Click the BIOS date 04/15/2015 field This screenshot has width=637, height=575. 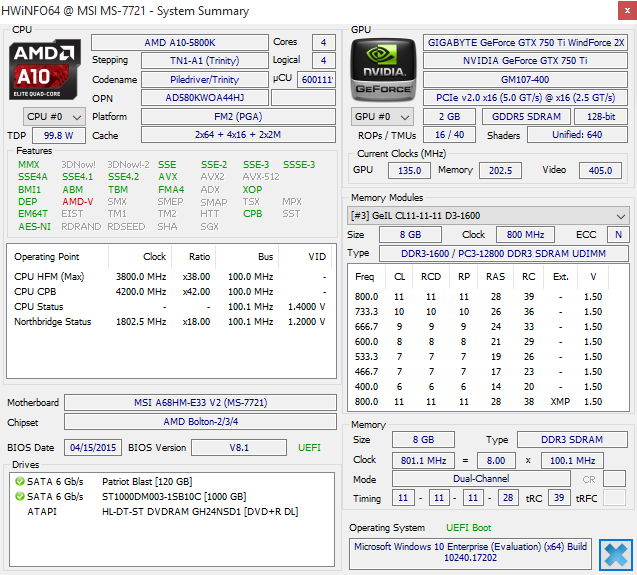tap(93, 448)
